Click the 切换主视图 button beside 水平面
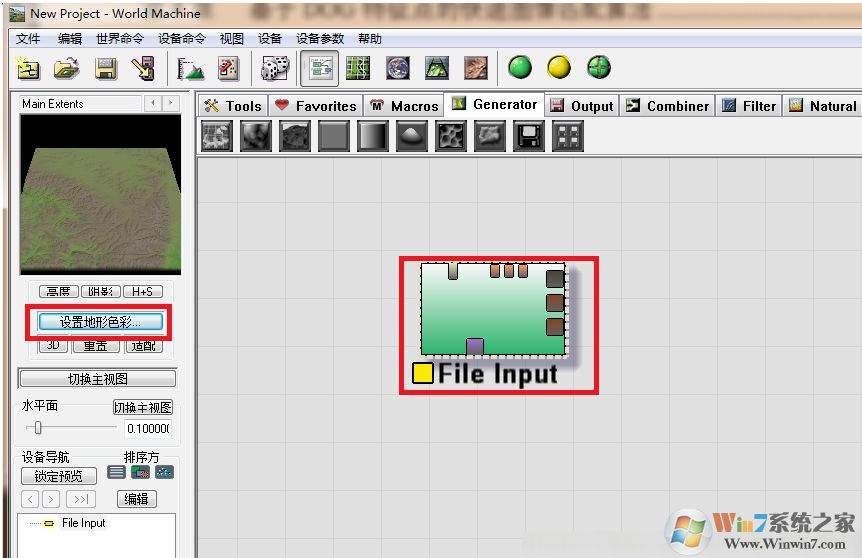The height and width of the screenshot is (558, 862). pyautogui.click(x=143, y=407)
